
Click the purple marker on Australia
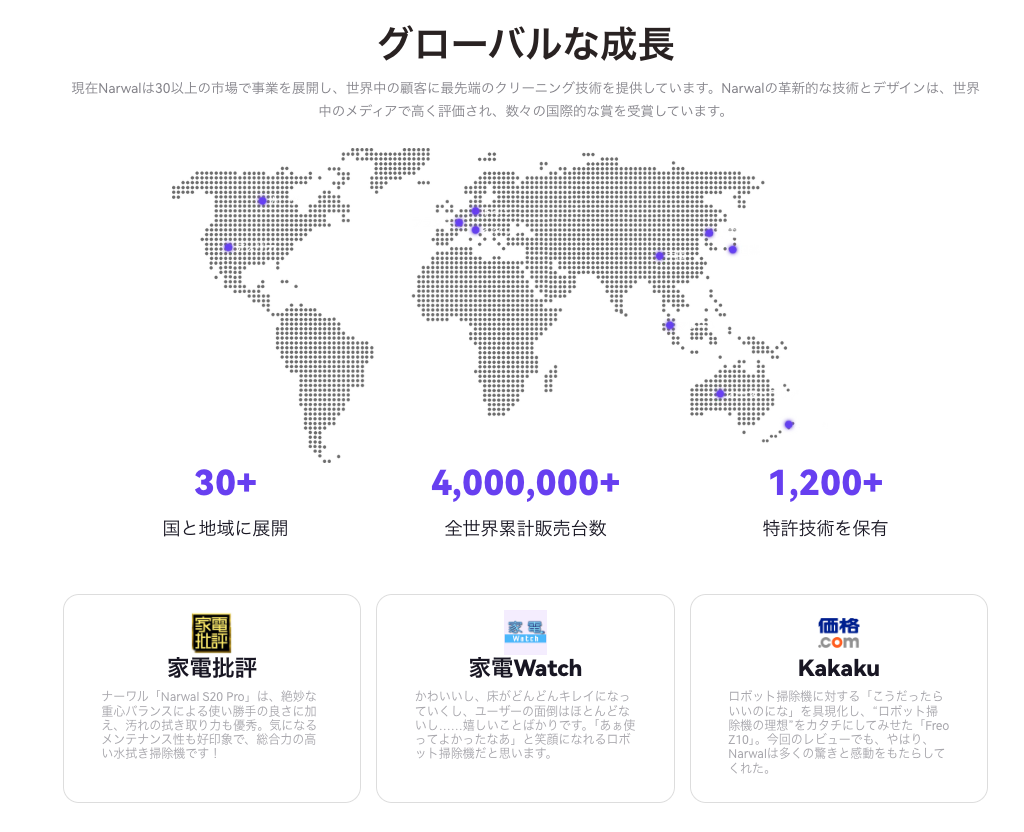coord(719,394)
